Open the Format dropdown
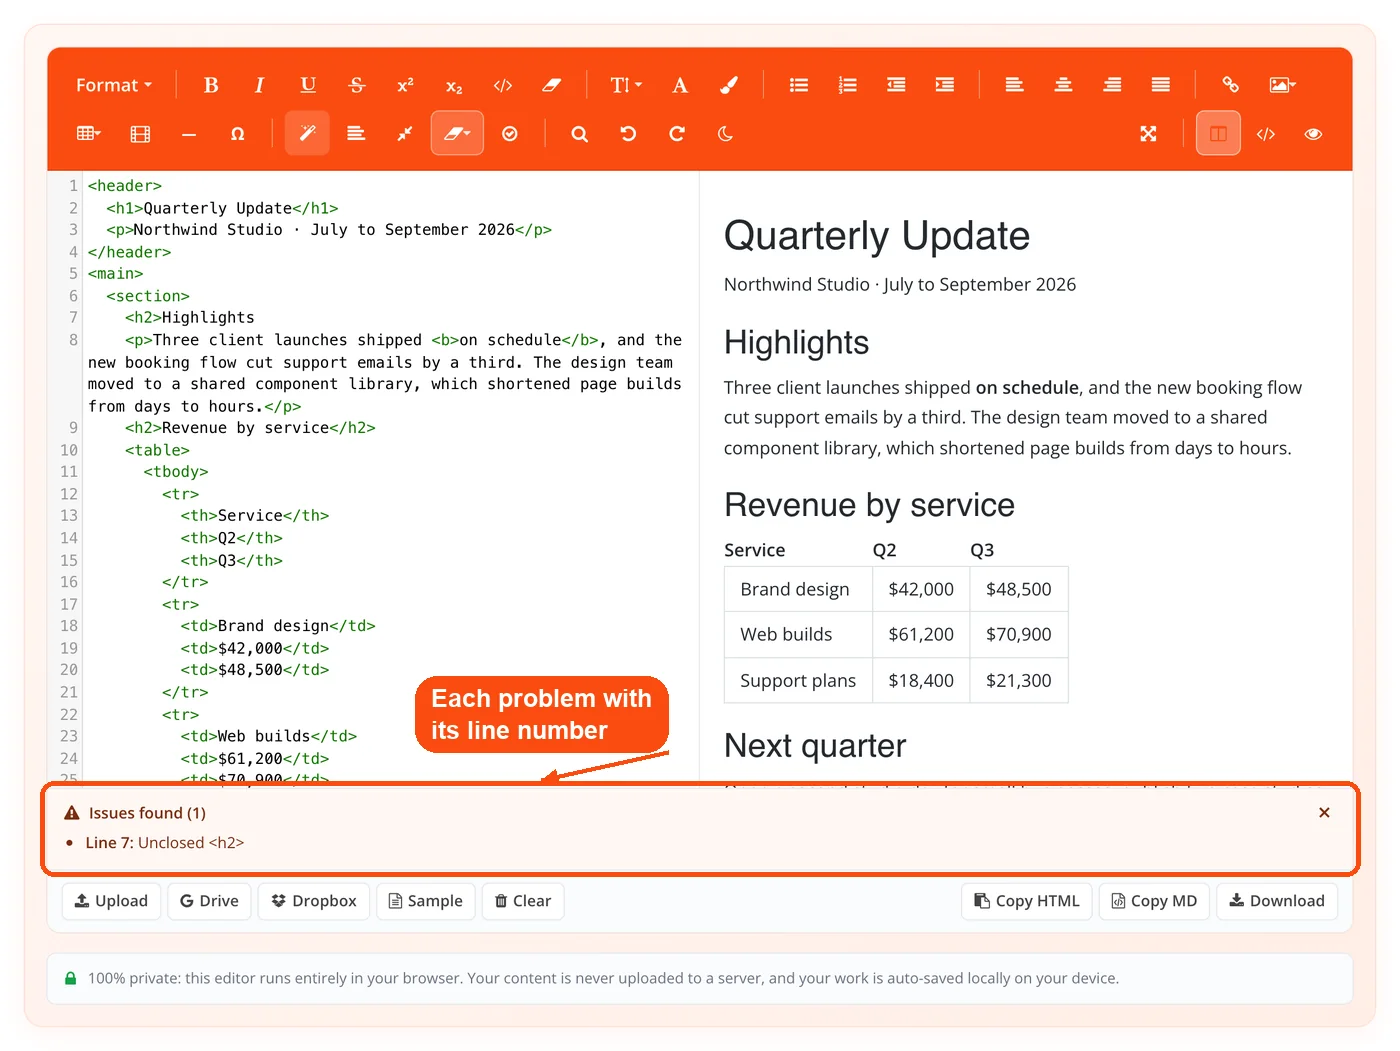This screenshot has height=1051, width=1400. click(x=114, y=85)
